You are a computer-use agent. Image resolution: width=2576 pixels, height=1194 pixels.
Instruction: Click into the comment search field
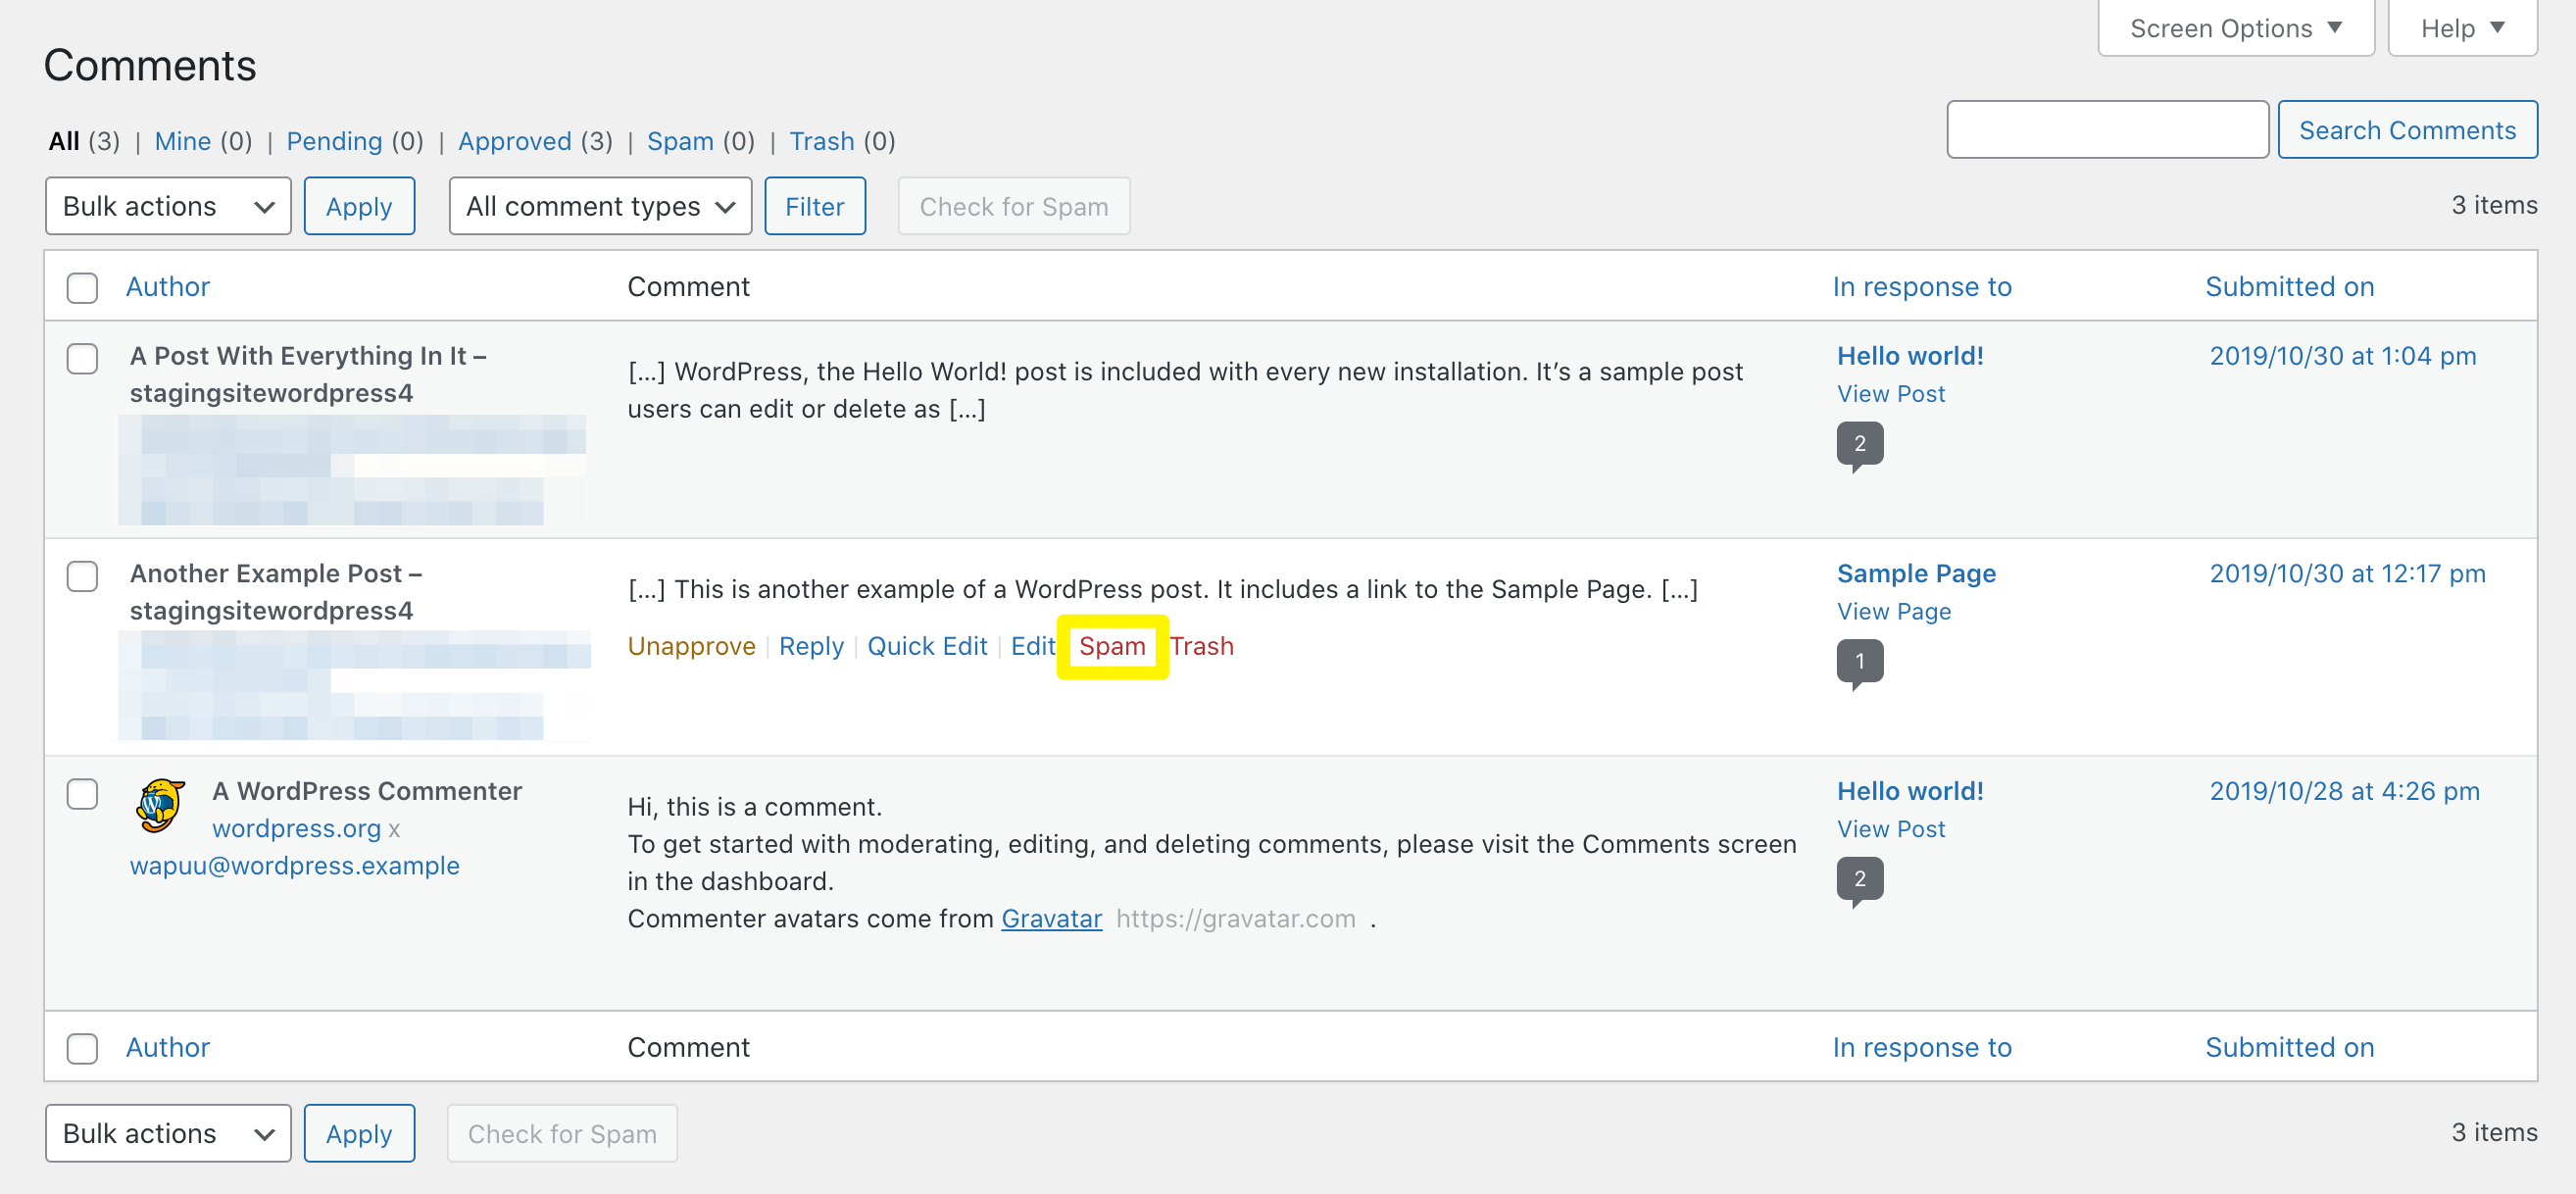click(x=2106, y=130)
